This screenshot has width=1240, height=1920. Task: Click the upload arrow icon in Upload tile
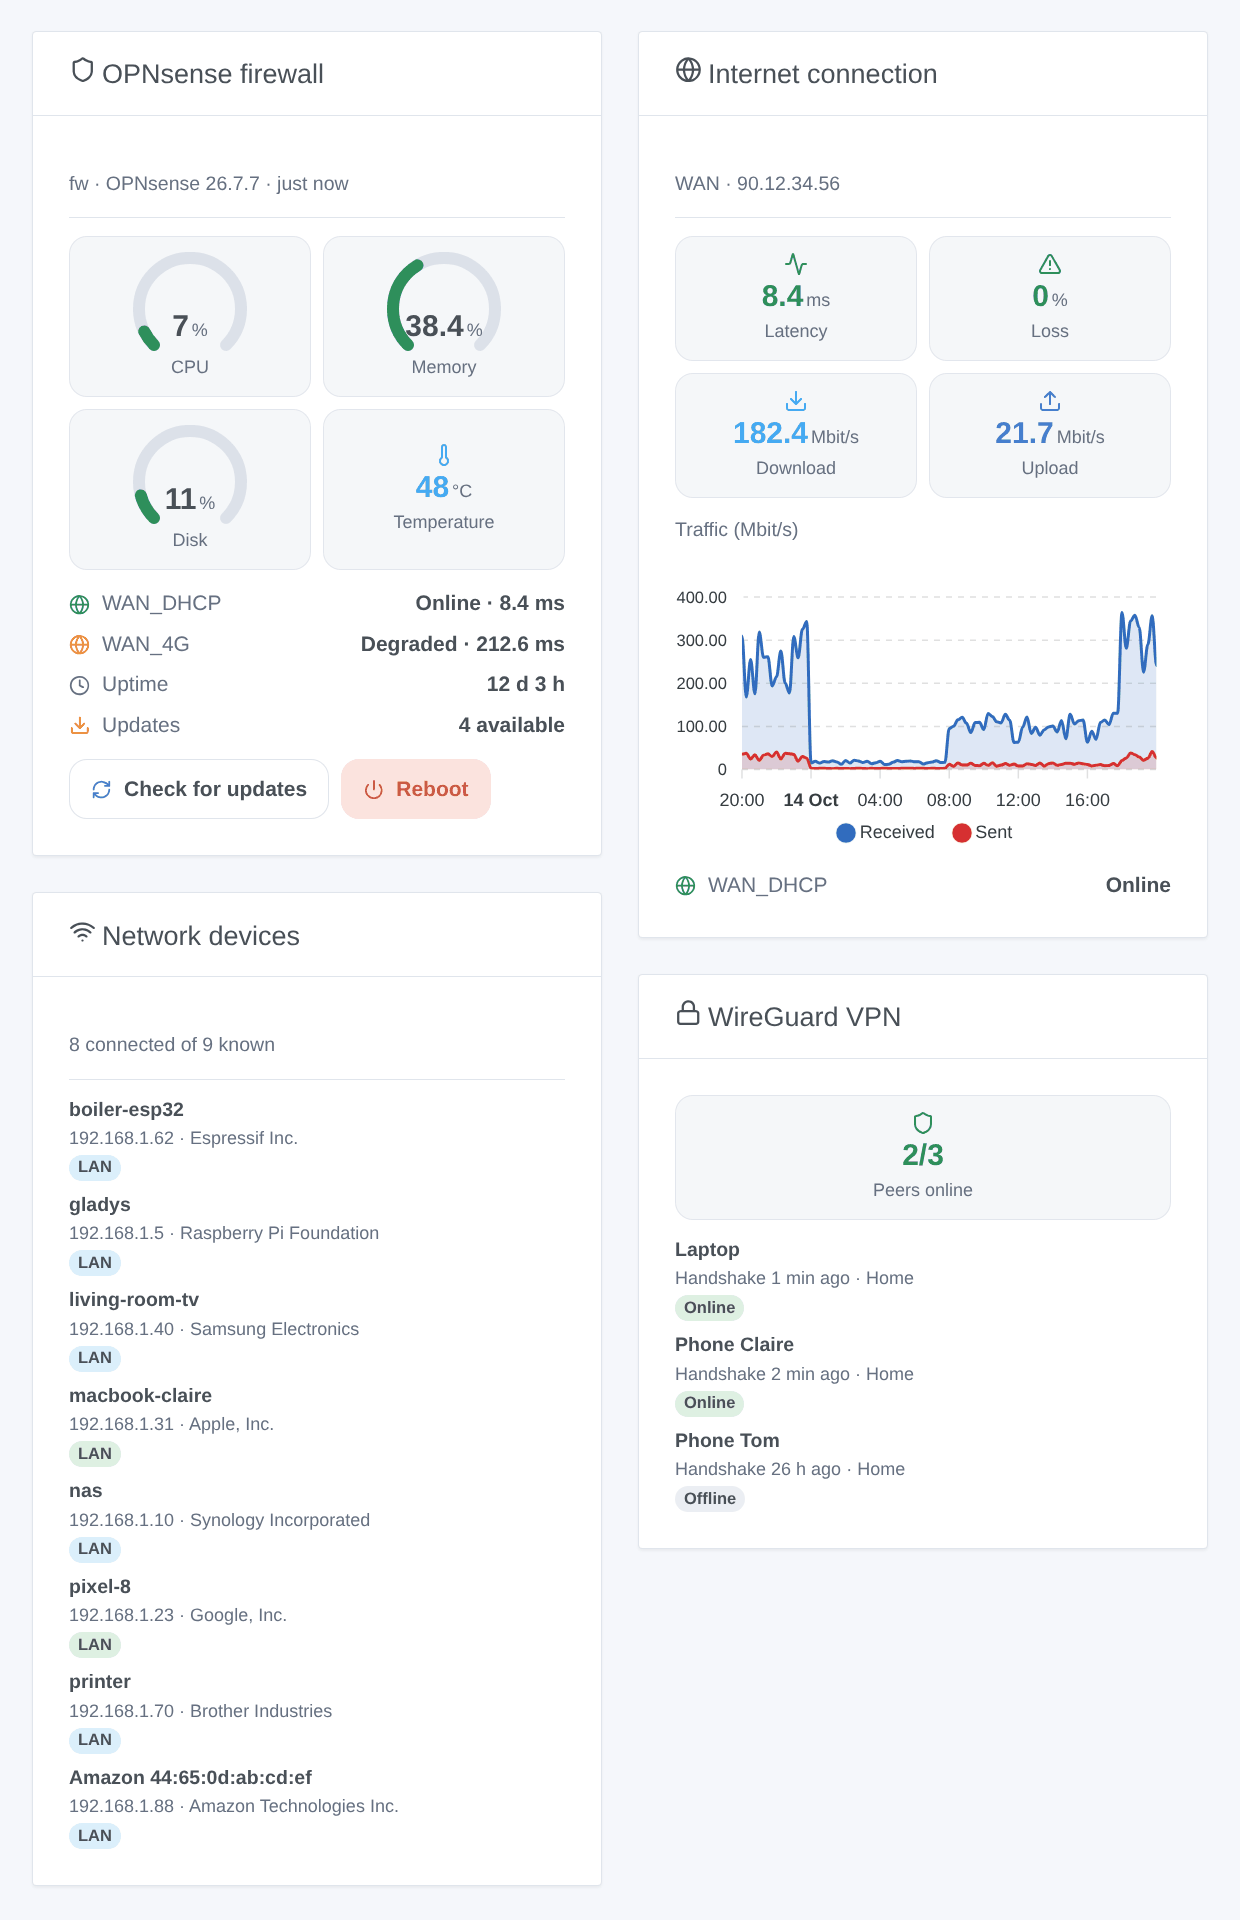[x=1050, y=401]
